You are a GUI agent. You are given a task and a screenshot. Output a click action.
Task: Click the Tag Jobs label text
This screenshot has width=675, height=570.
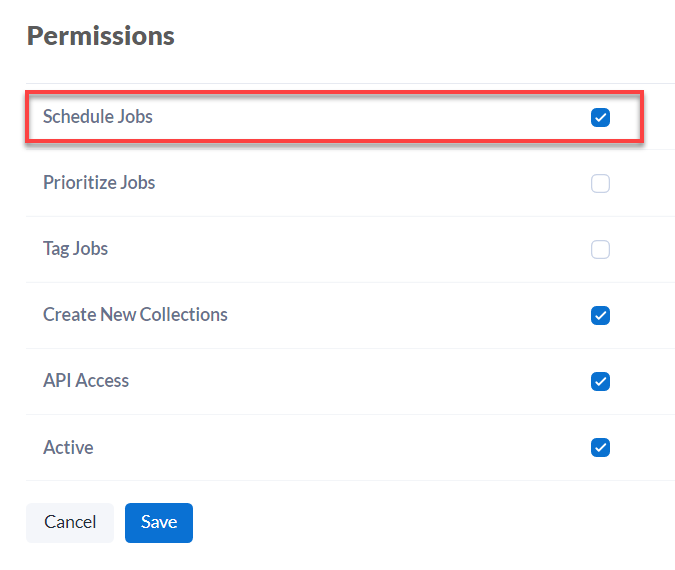coord(75,249)
